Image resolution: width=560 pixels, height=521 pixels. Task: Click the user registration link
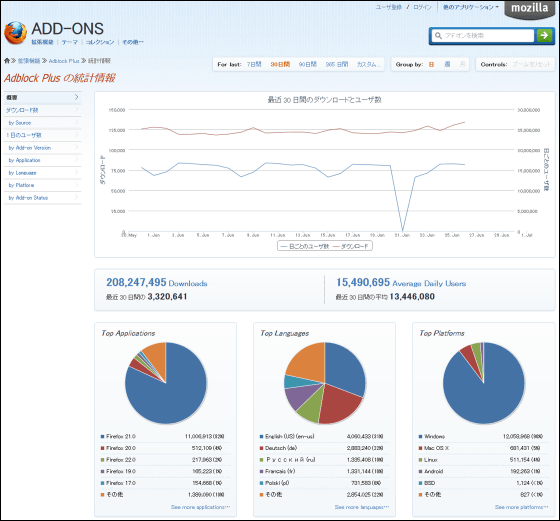coord(389,7)
